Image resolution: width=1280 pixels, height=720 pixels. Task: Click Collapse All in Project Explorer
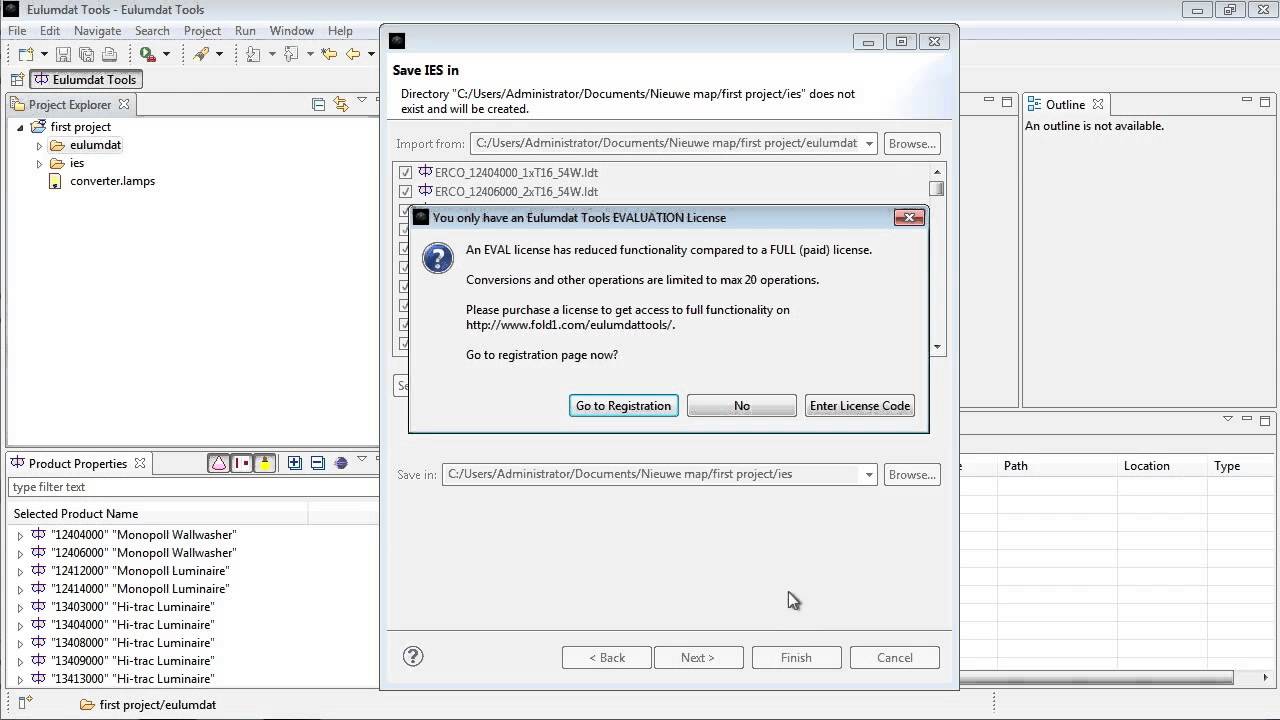pyautogui.click(x=318, y=104)
